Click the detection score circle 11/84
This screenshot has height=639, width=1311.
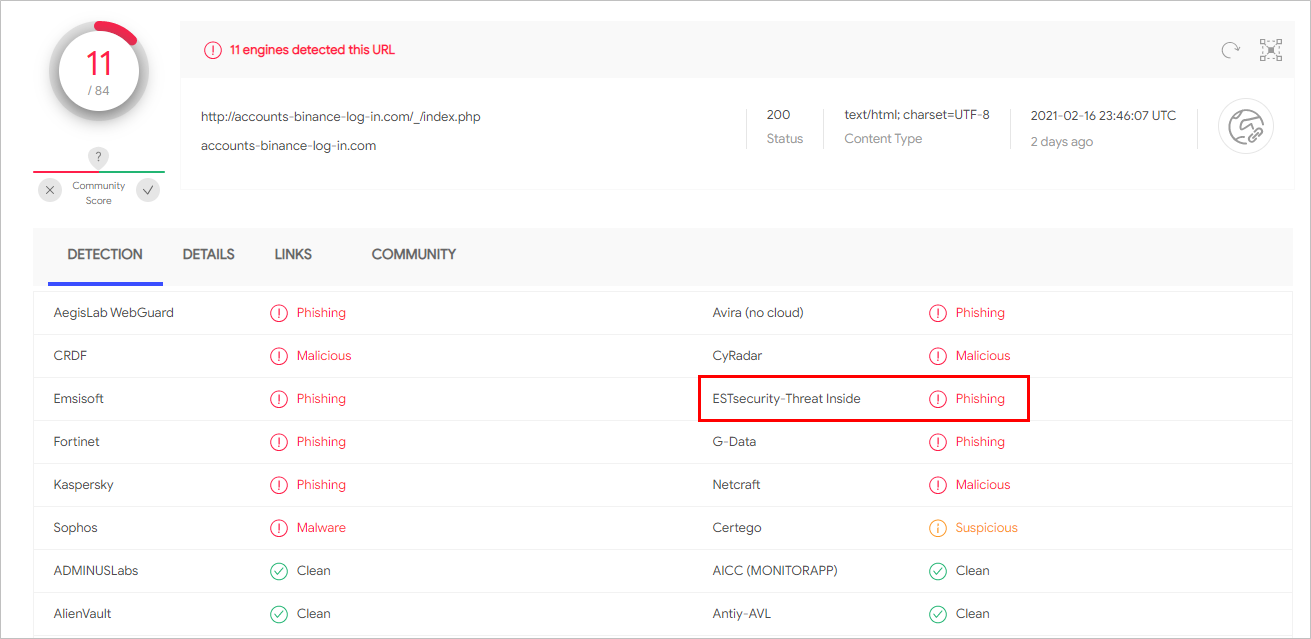coord(99,71)
